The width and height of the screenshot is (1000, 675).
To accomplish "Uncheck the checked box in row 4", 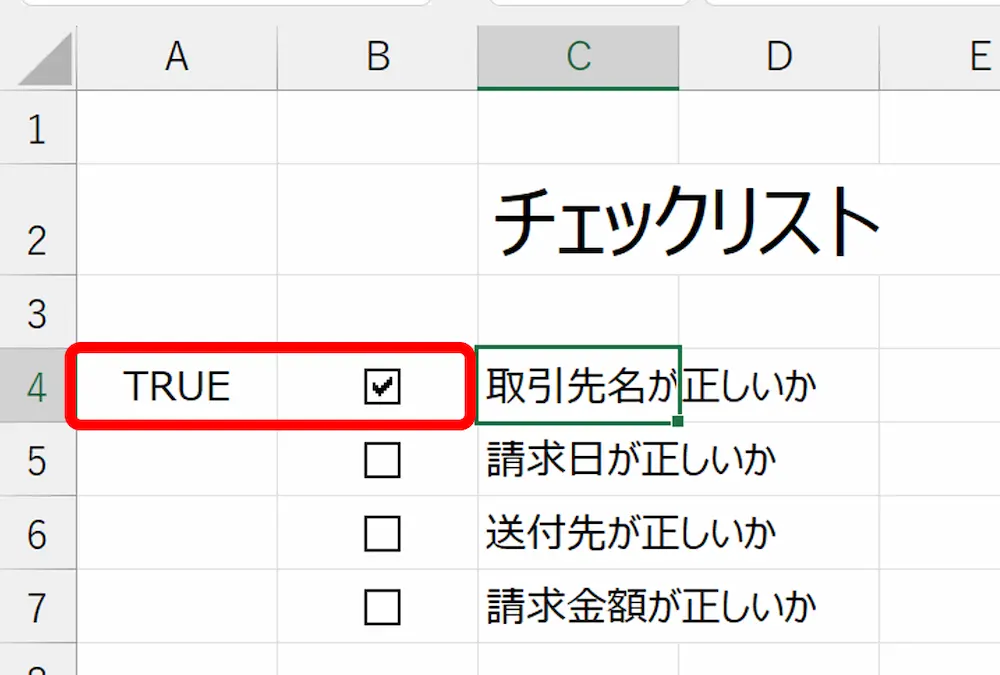I will [x=382, y=386].
